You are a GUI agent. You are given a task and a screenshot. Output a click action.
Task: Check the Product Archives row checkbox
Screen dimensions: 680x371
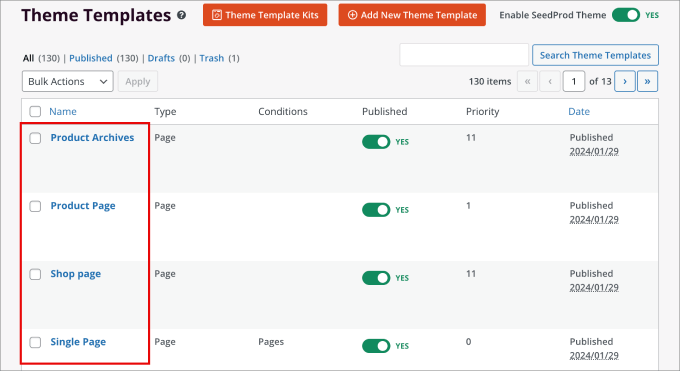tap(35, 138)
